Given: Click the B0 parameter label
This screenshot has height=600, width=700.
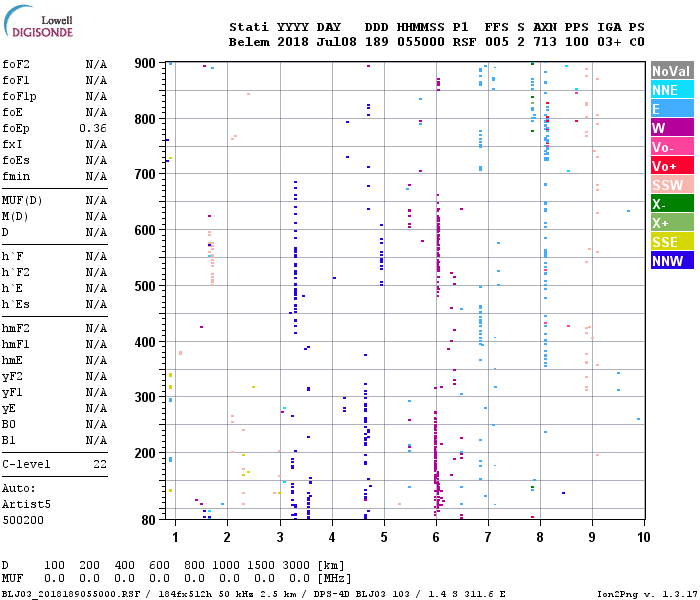Looking at the screenshot, I should 9,425.
